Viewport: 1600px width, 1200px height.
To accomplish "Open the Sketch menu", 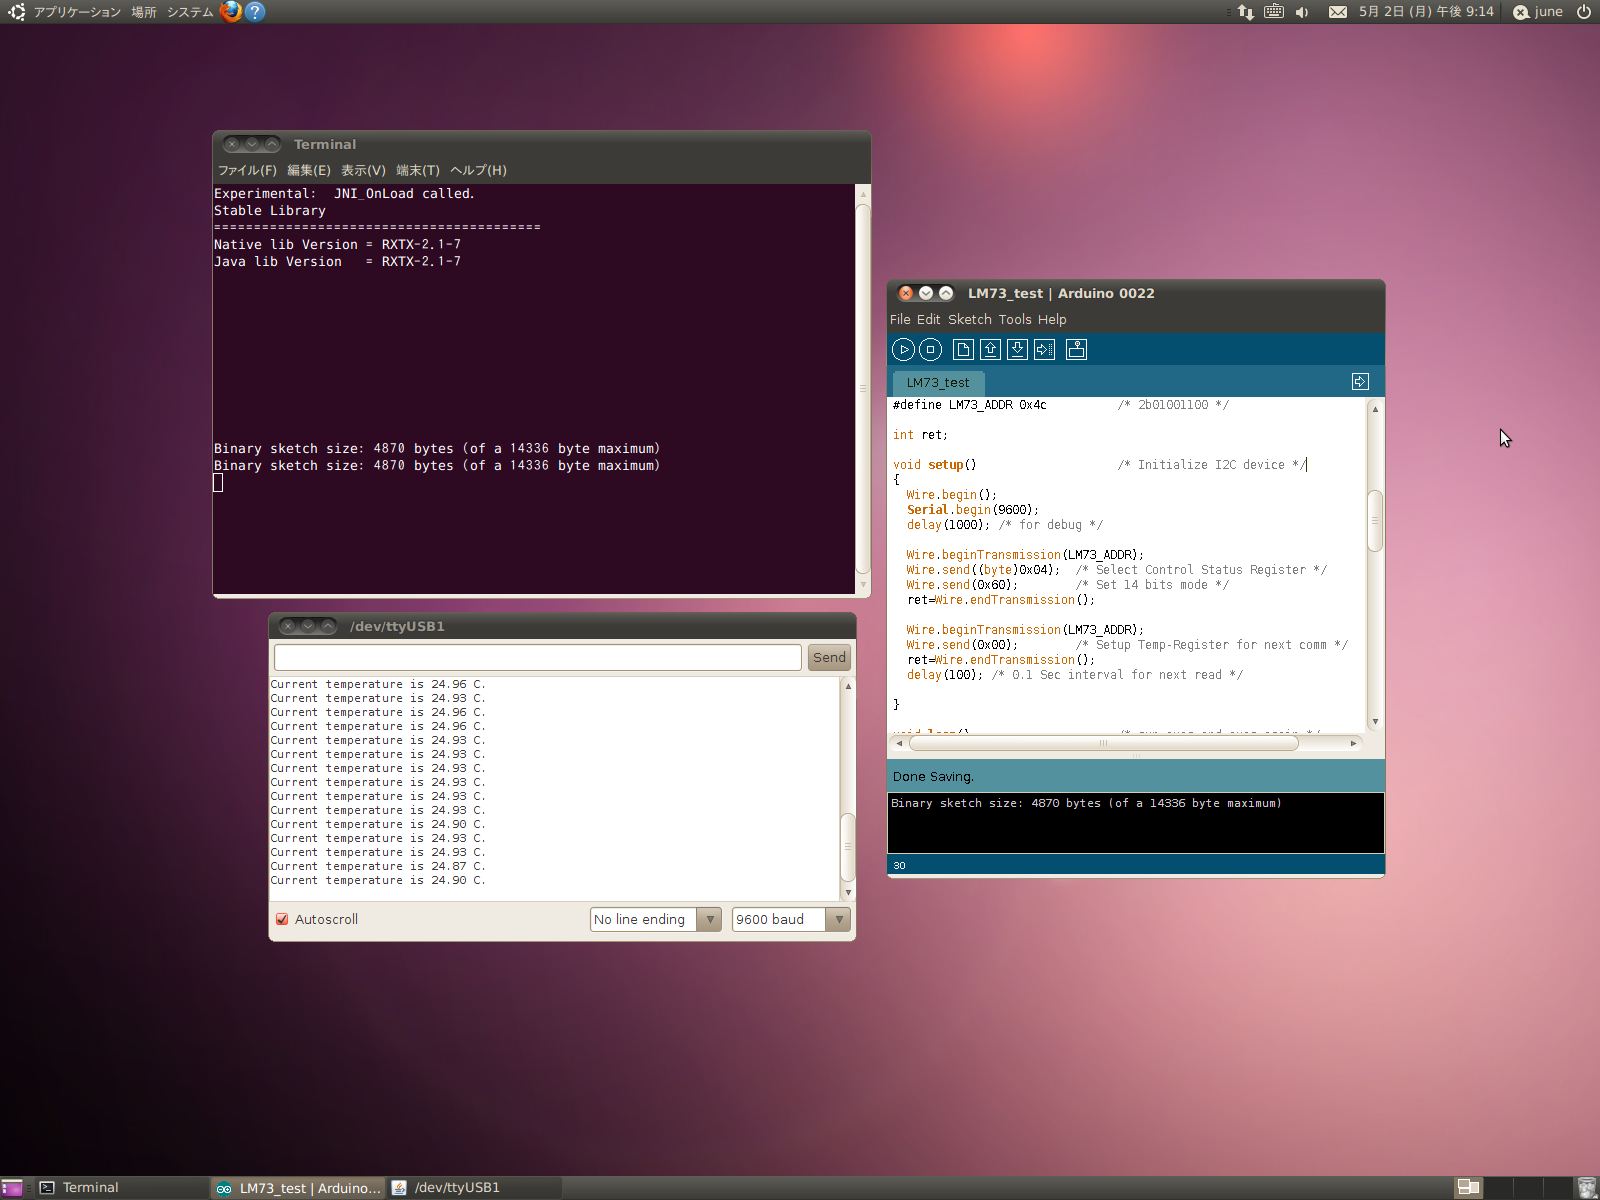I will [969, 319].
